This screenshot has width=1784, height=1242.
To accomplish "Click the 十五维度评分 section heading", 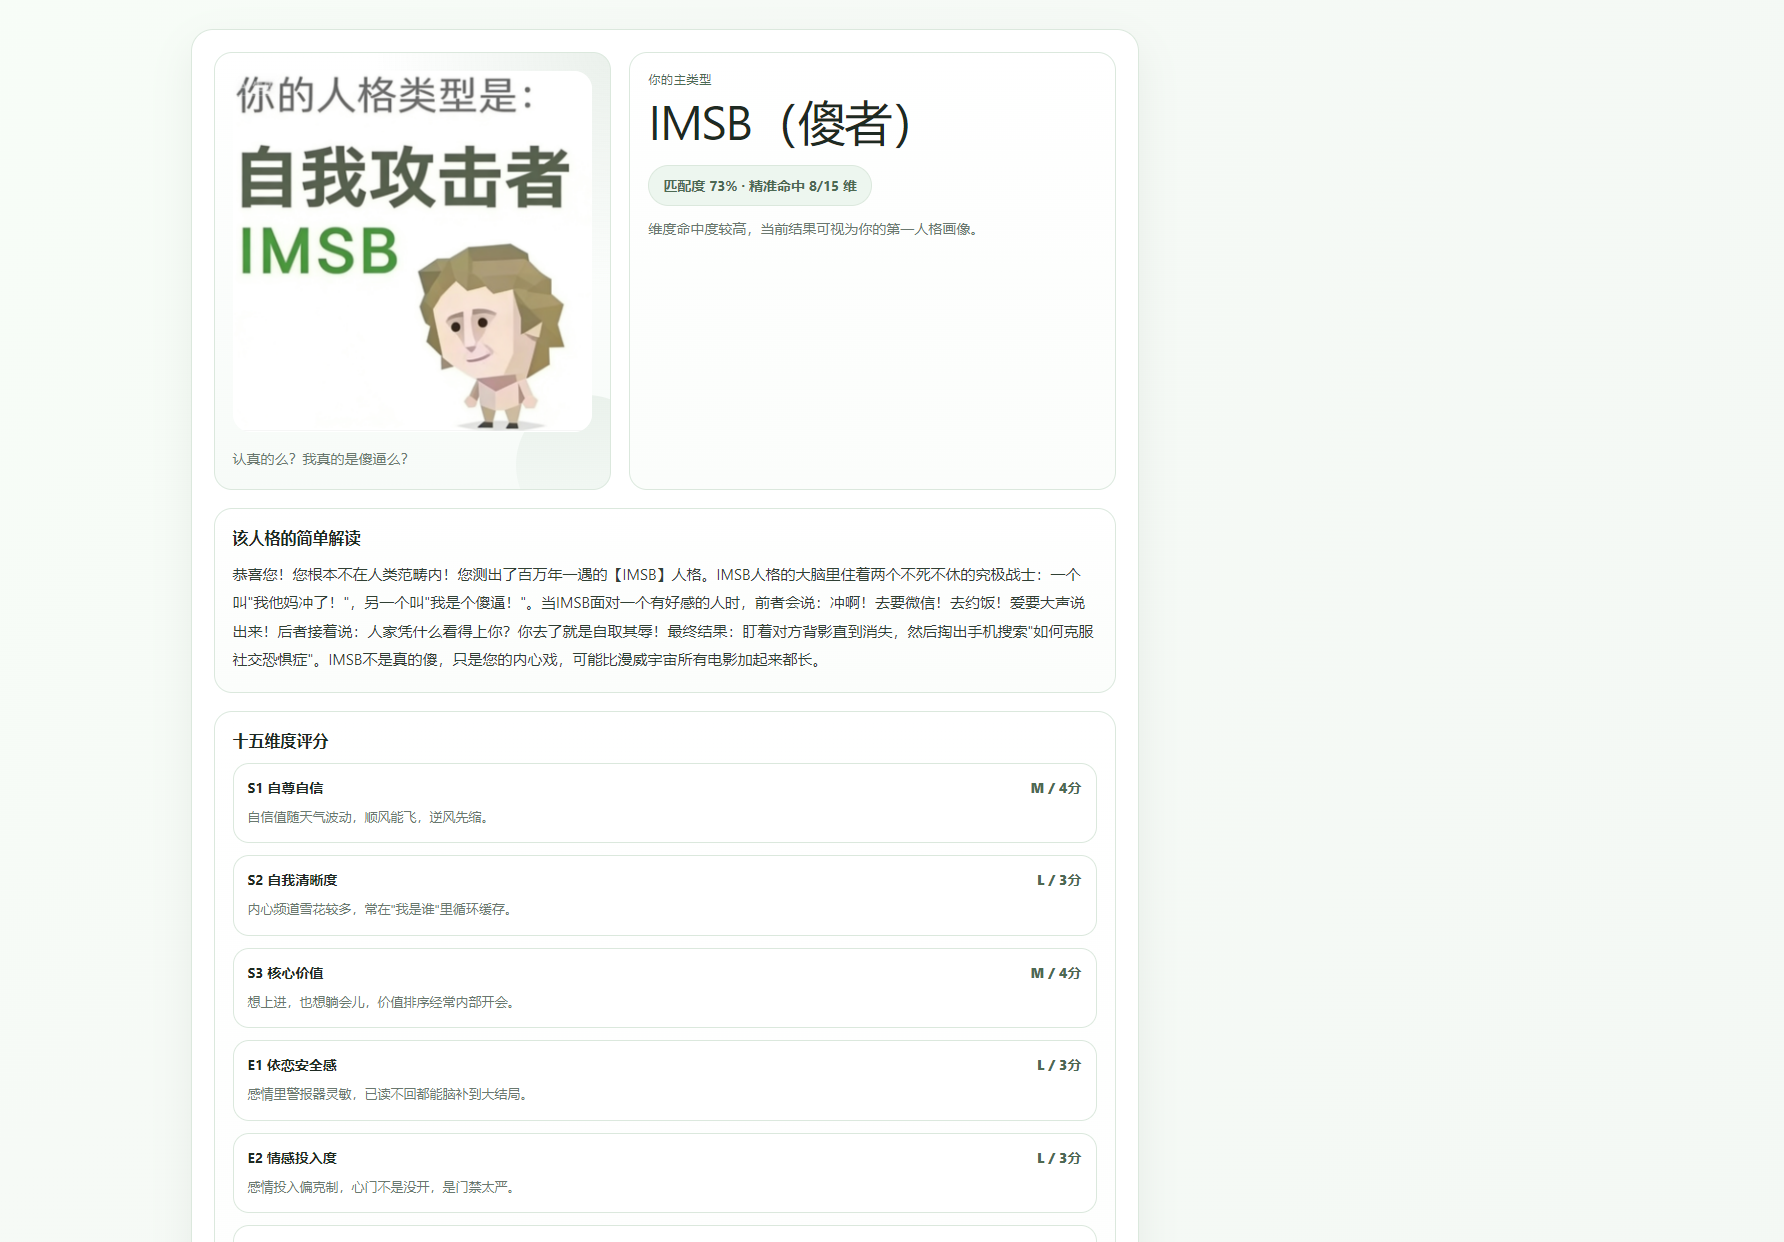I will [x=280, y=741].
